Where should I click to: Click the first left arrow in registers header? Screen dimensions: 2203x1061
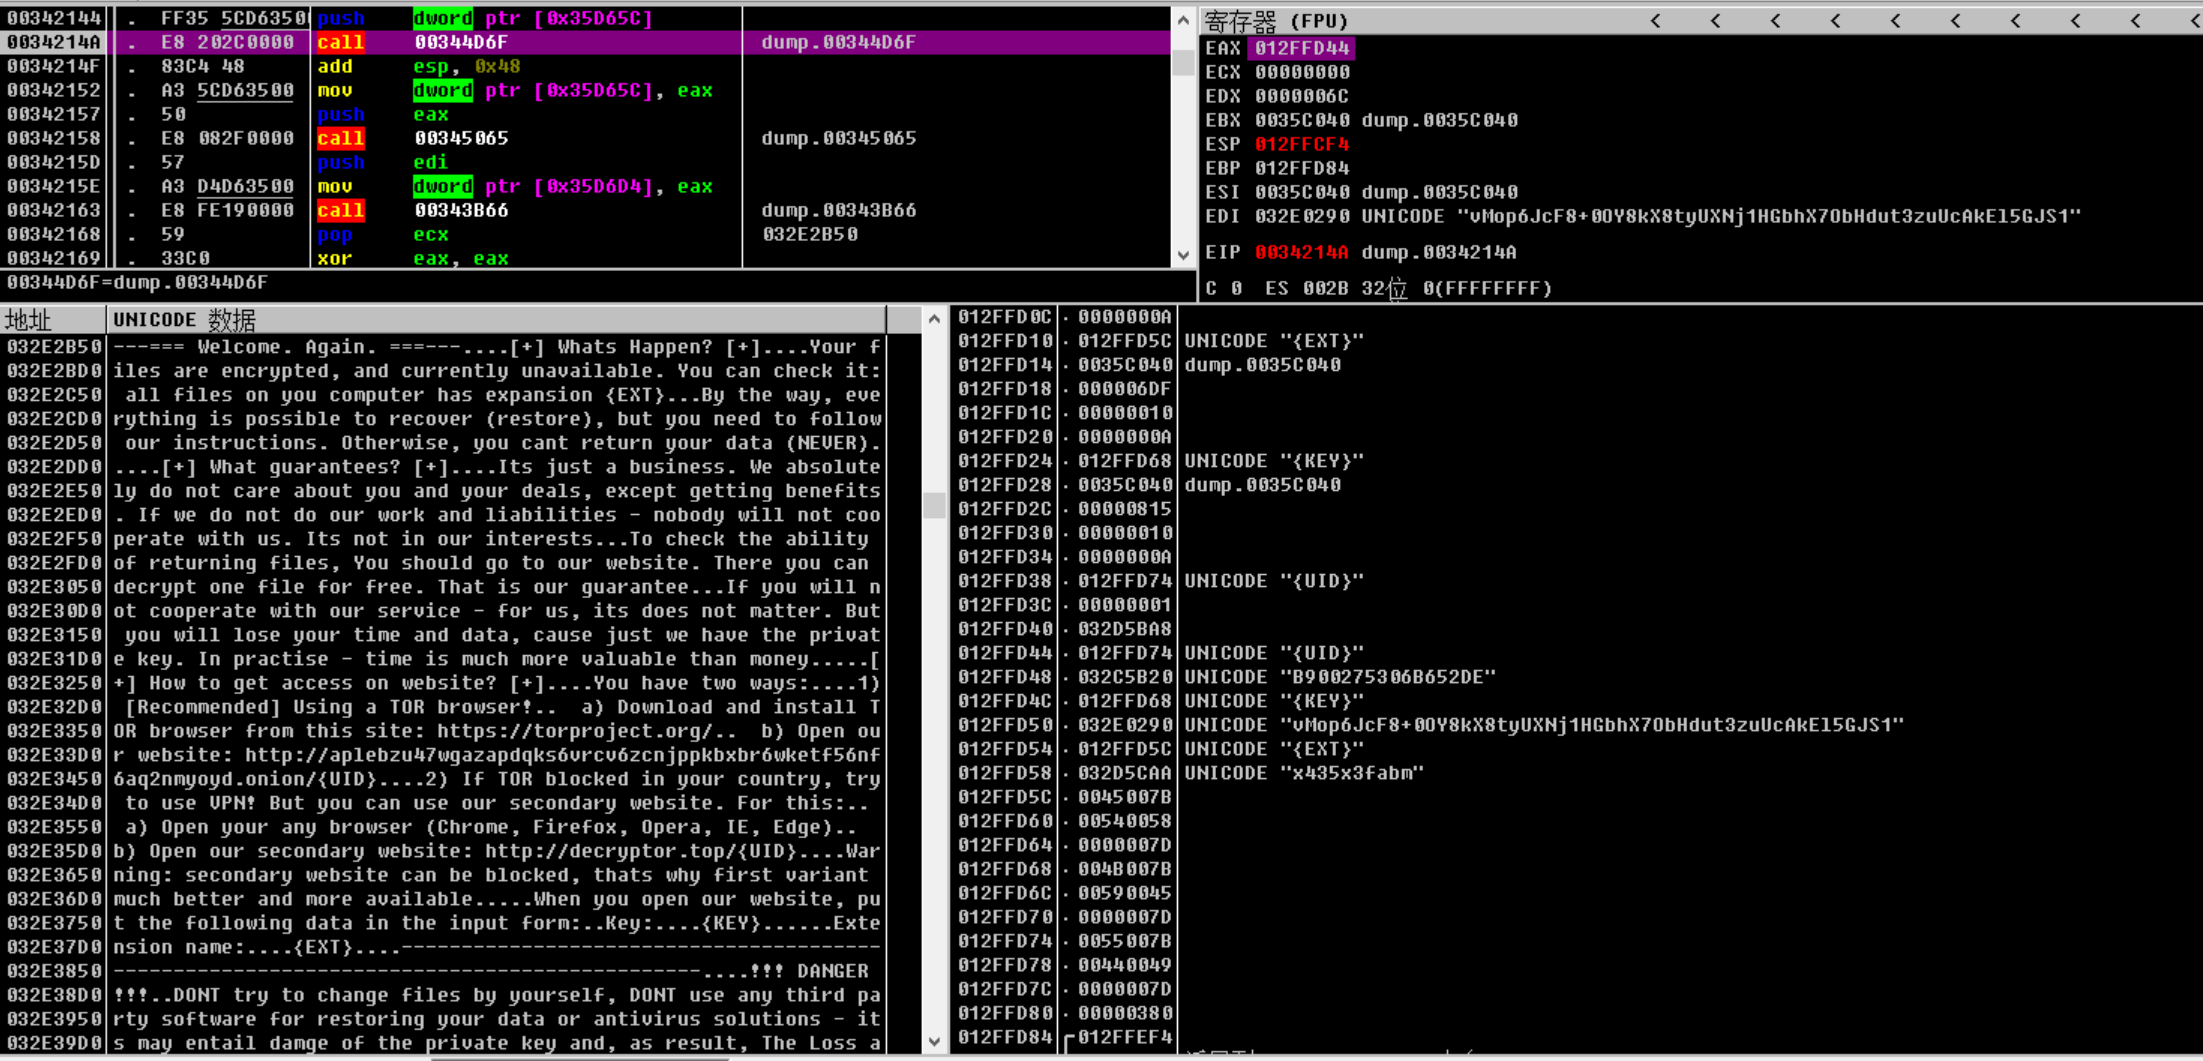(1655, 20)
